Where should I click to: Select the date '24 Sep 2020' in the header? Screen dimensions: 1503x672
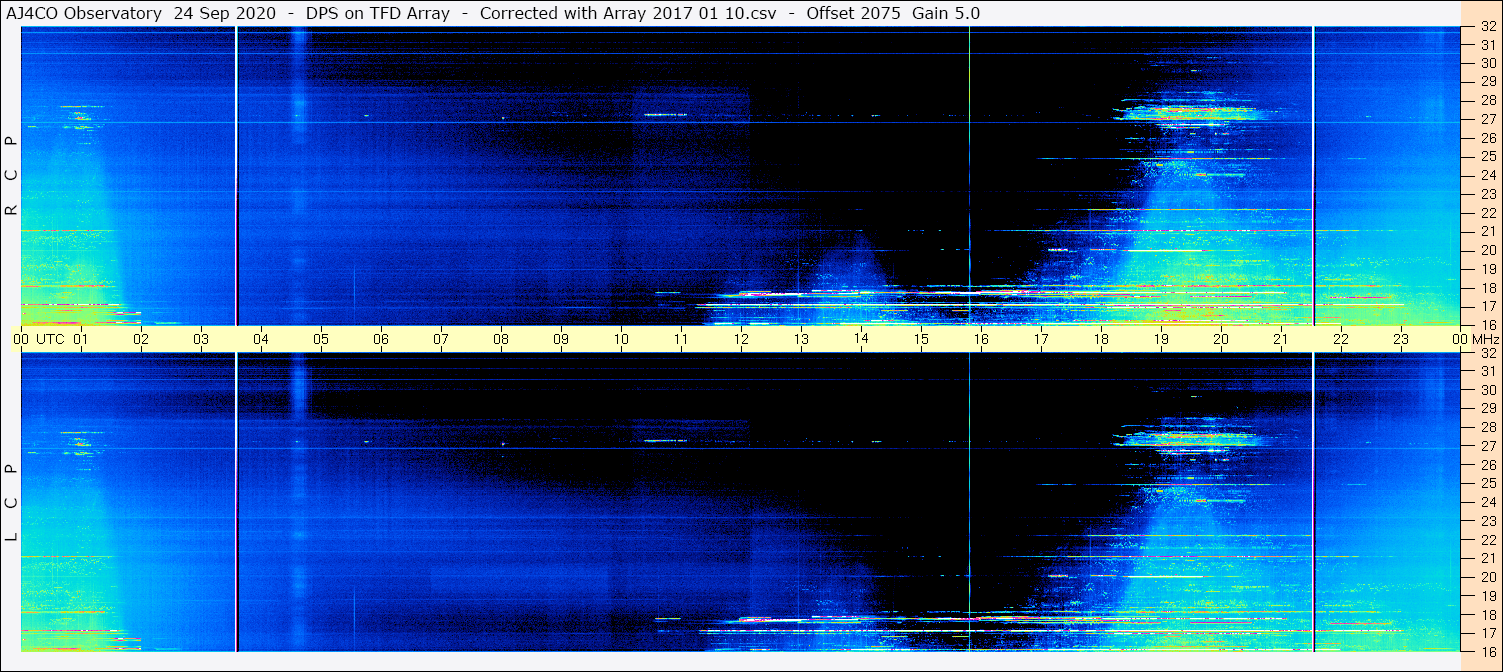pyautogui.click(x=225, y=13)
